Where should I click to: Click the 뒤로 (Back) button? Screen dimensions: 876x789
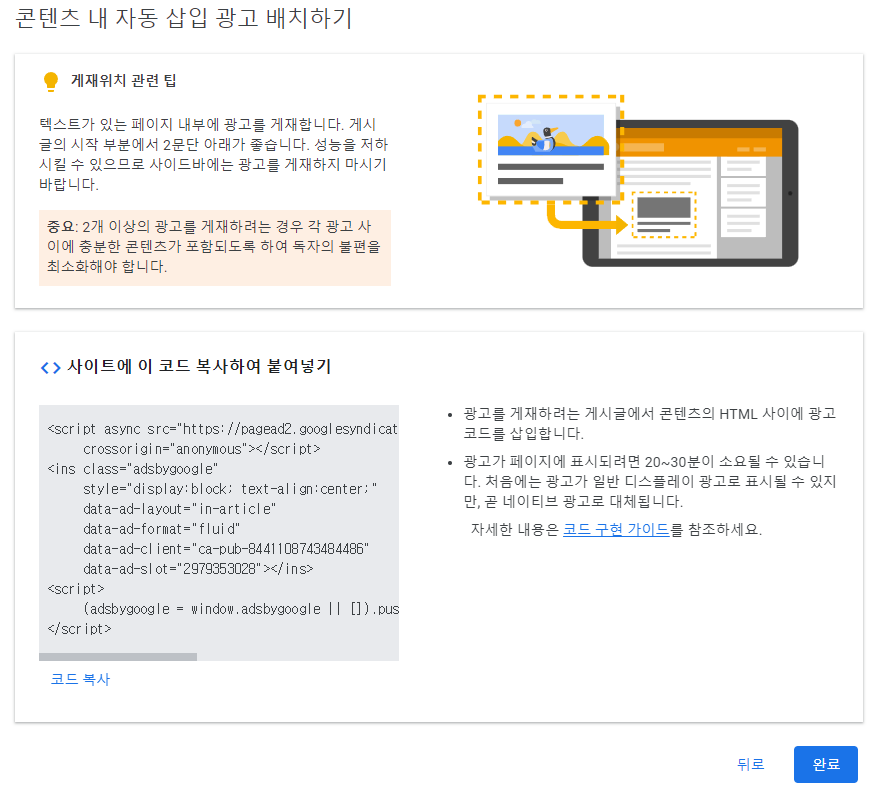pos(750,764)
